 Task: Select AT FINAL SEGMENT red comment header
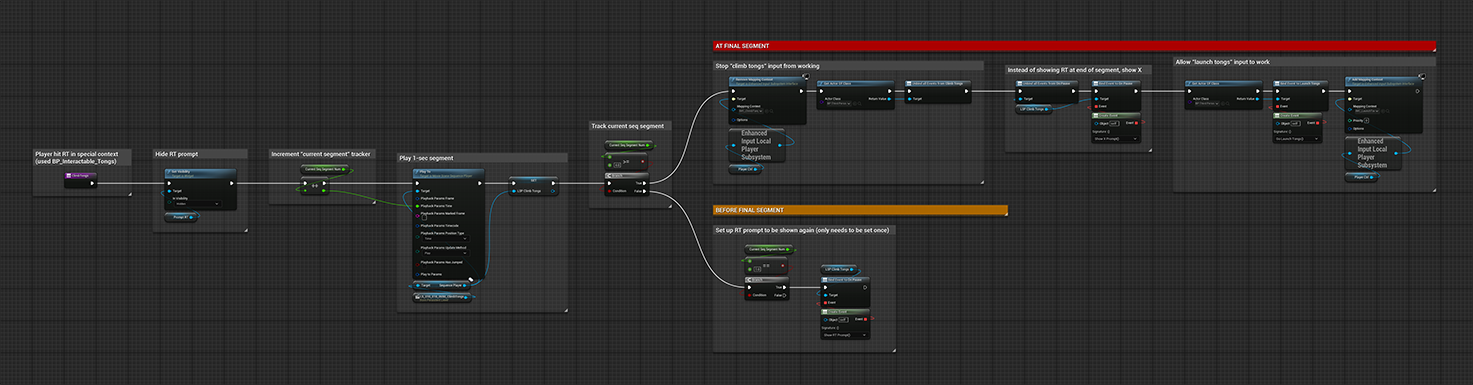tap(1074, 45)
